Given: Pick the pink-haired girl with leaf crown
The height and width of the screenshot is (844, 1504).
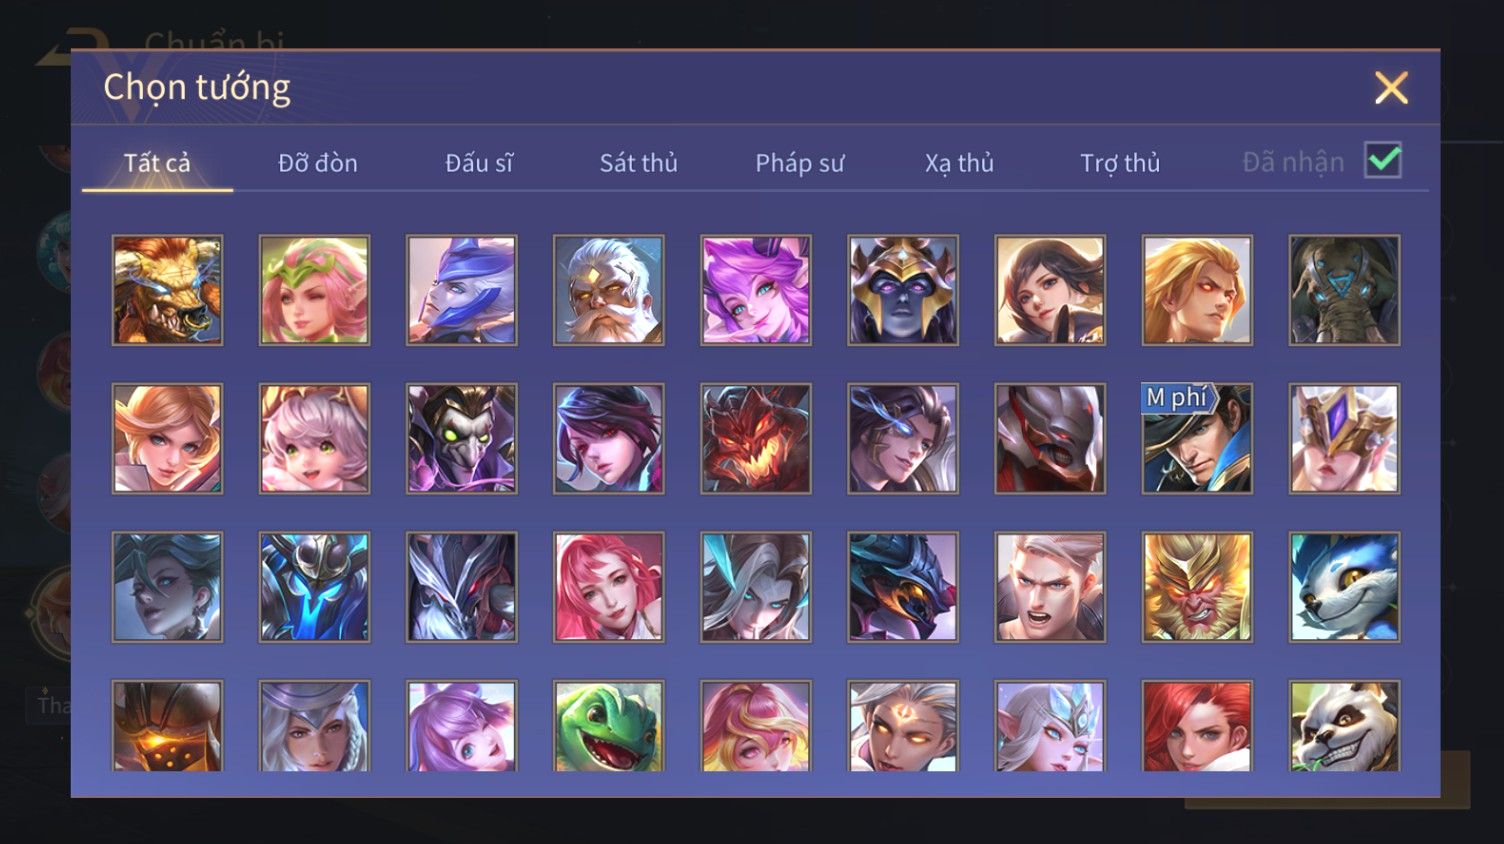Looking at the screenshot, I should click(314, 290).
